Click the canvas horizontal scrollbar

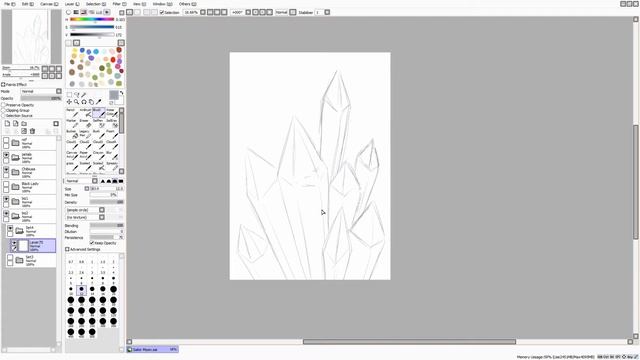(409, 342)
